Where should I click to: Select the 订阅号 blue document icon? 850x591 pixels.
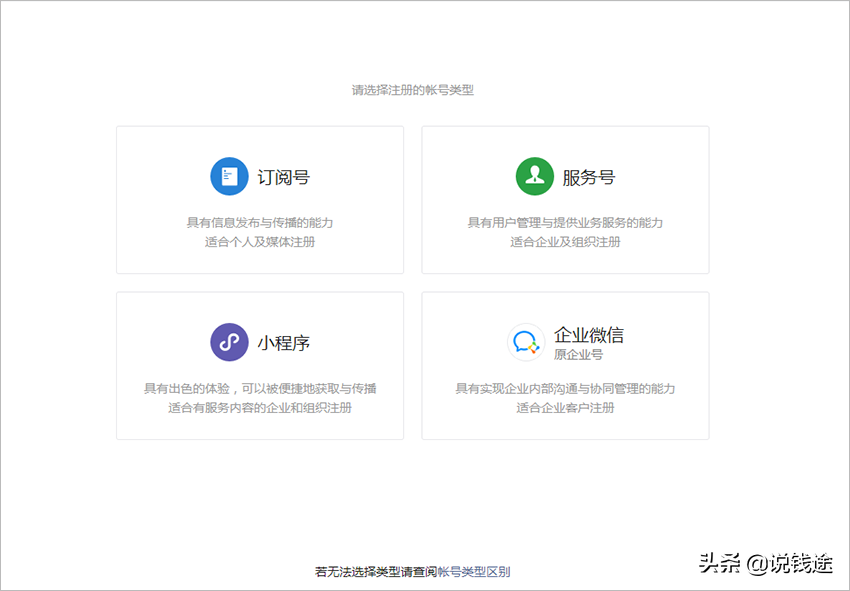[228, 176]
